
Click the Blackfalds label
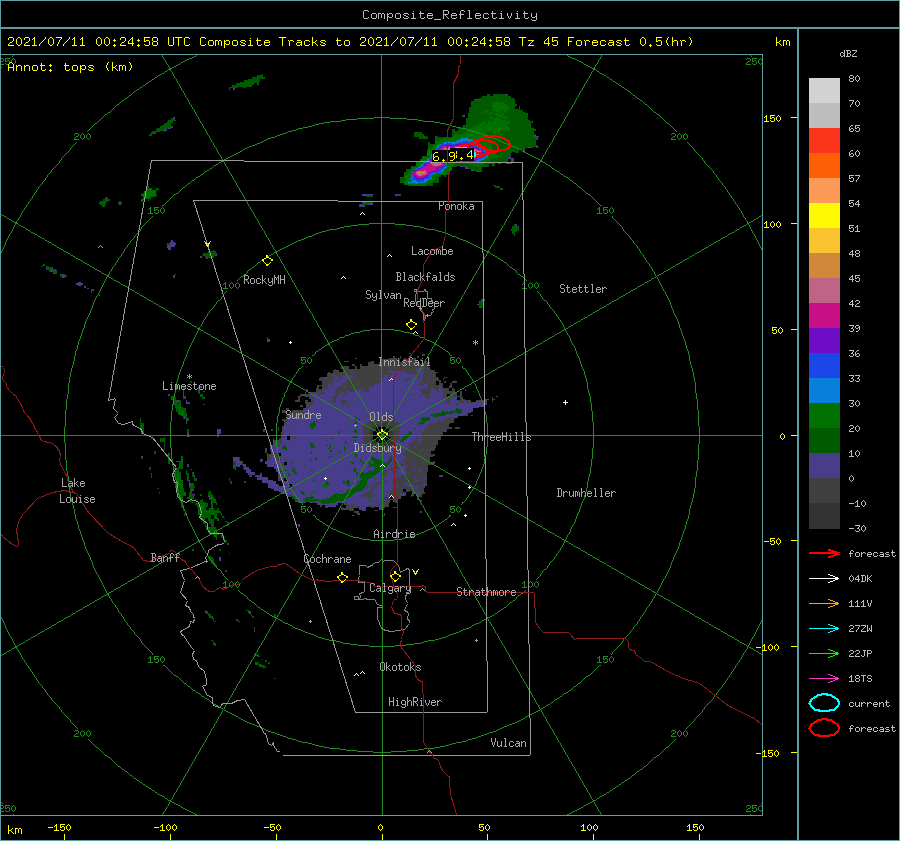tap(425, 277)
